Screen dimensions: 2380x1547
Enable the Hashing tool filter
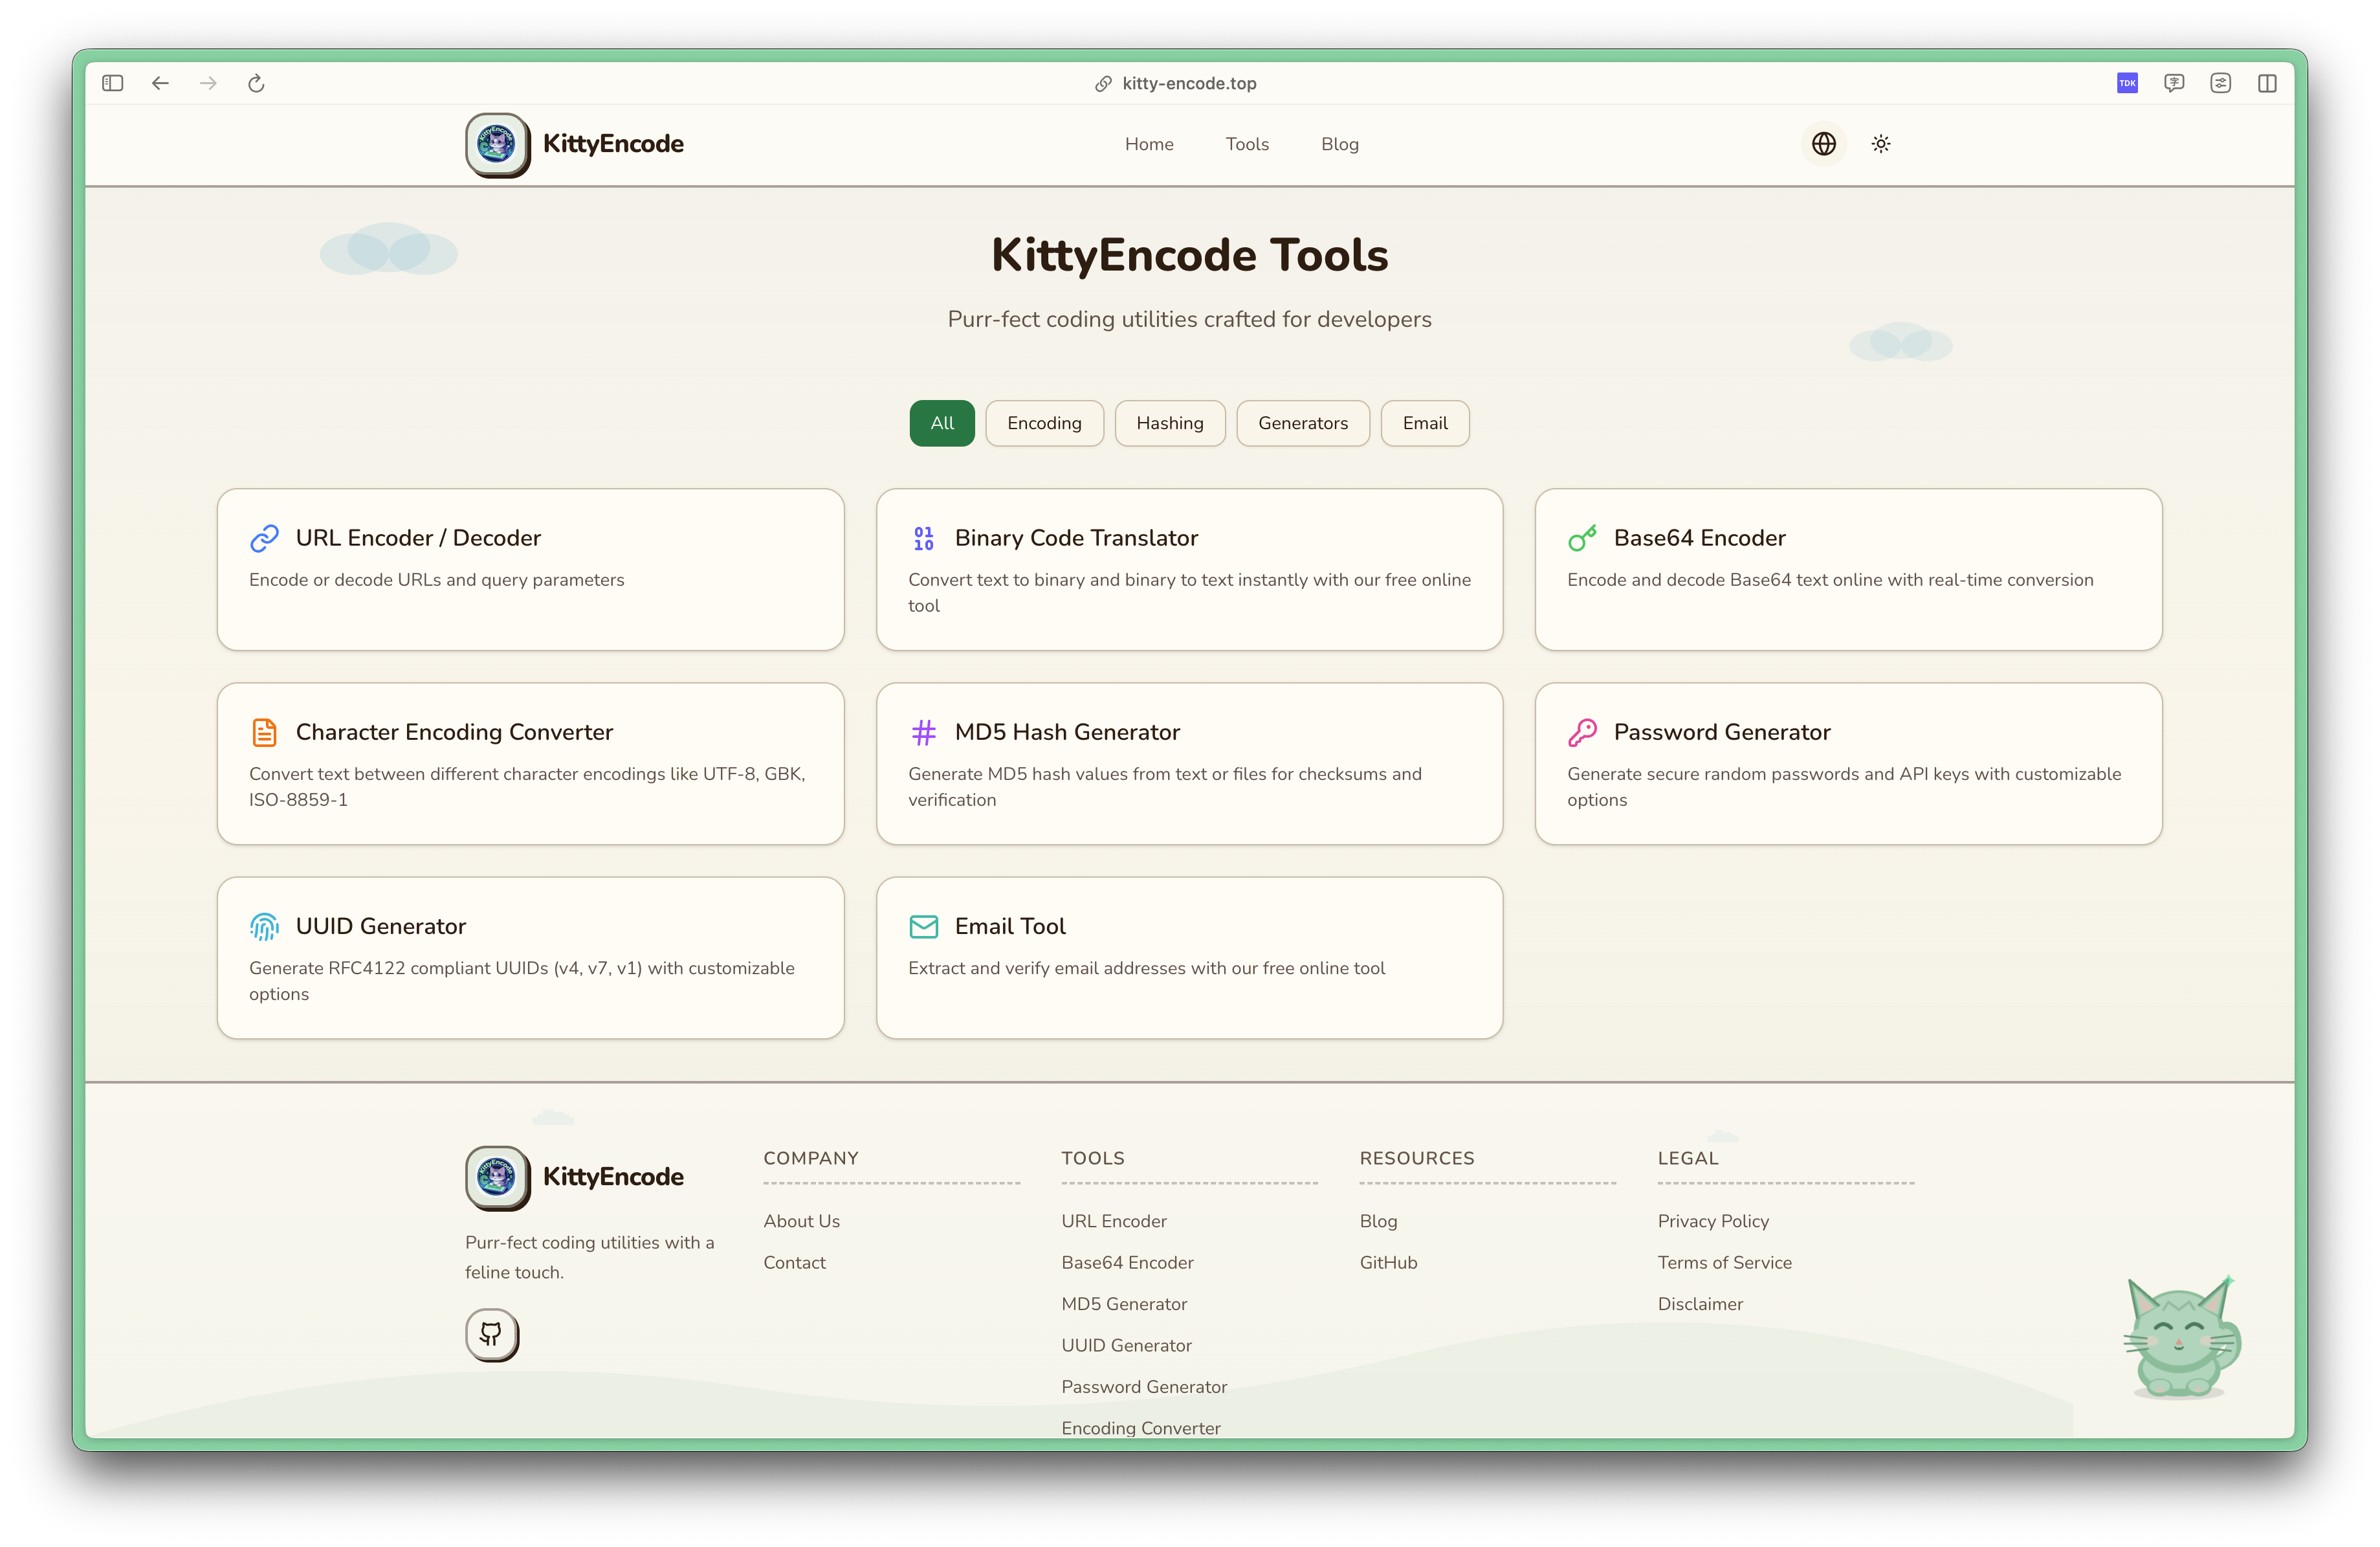click(x=1170, y=423)
